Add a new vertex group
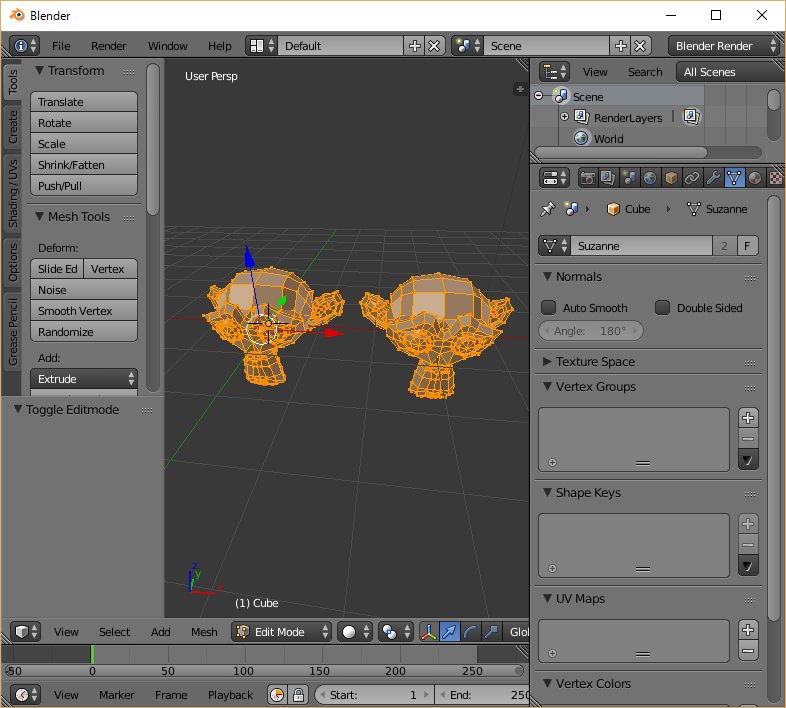The image size is (786, 708). pyautogui.click(x=748, y=418)
